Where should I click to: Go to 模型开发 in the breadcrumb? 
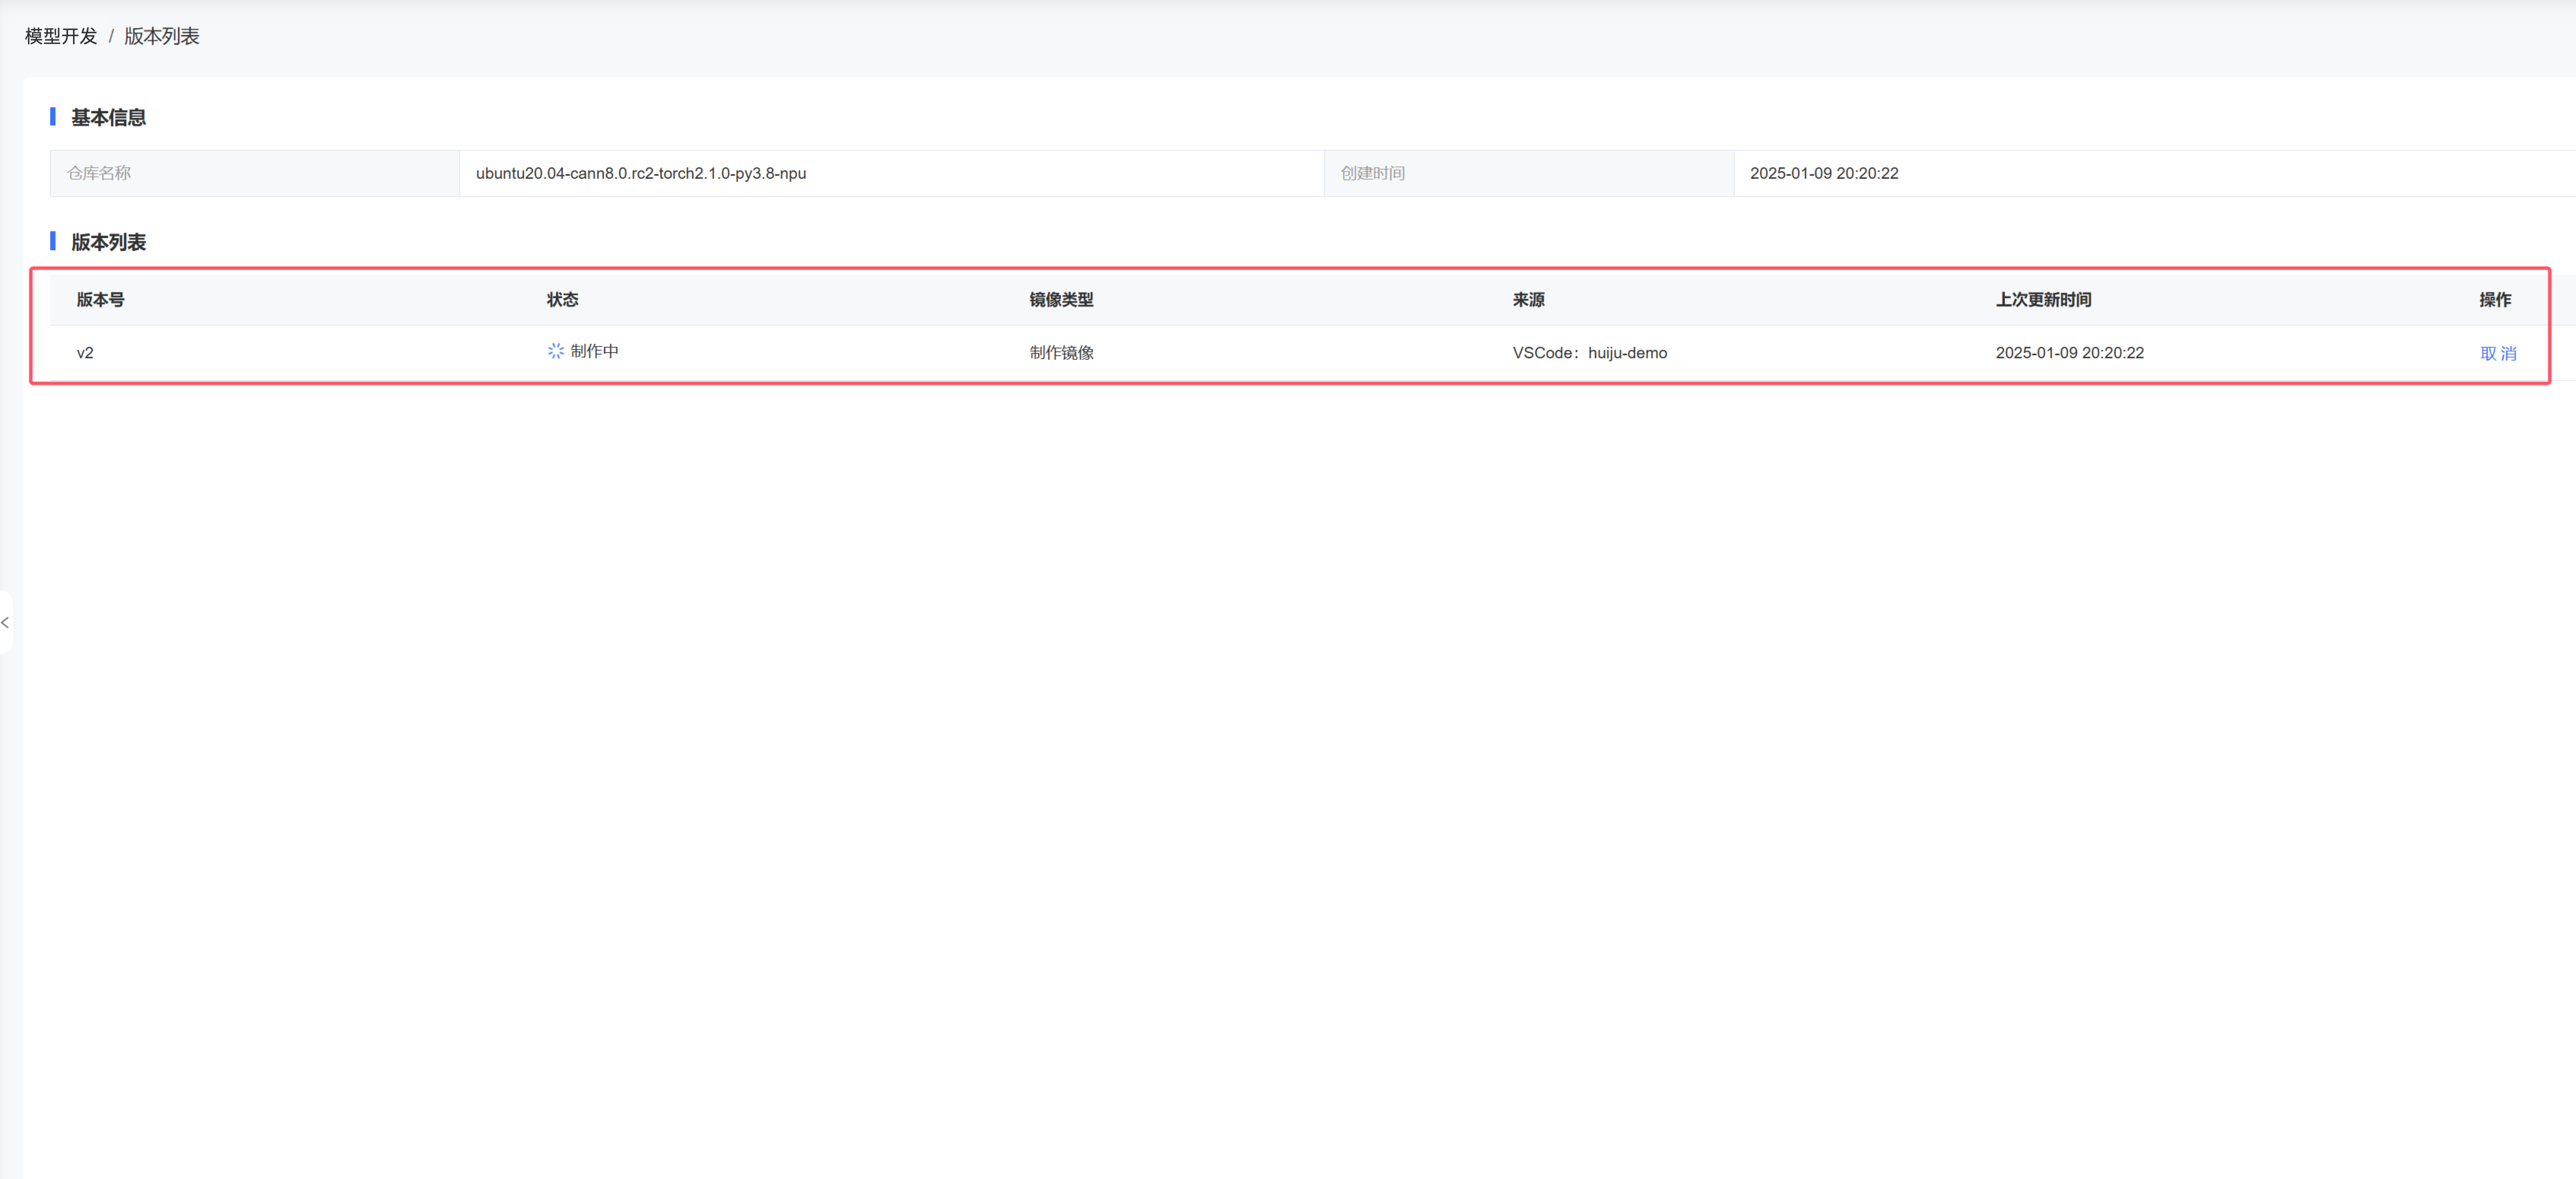[61, 36]
